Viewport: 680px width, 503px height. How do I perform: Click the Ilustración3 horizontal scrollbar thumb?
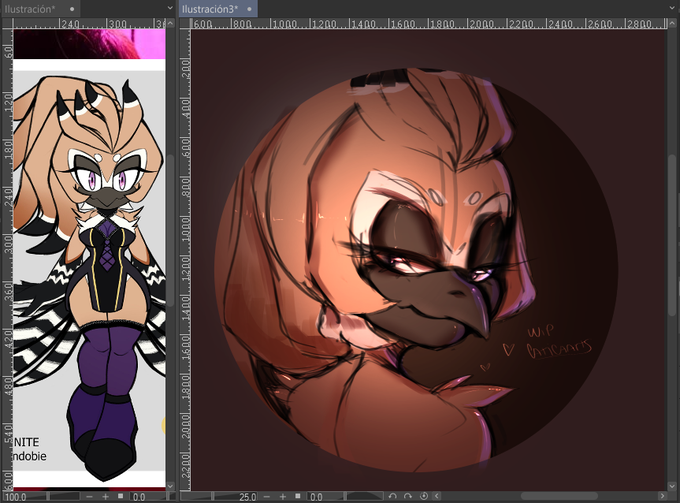tap(559, 496)
